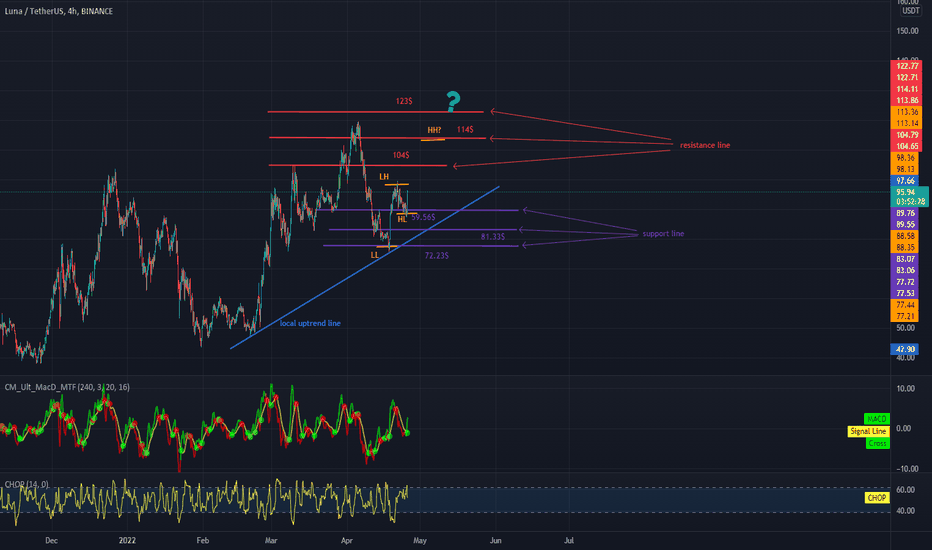Click the yellow CHOP axis label
The height and width of the screenshot is (550, 932).
click(877, 498)
